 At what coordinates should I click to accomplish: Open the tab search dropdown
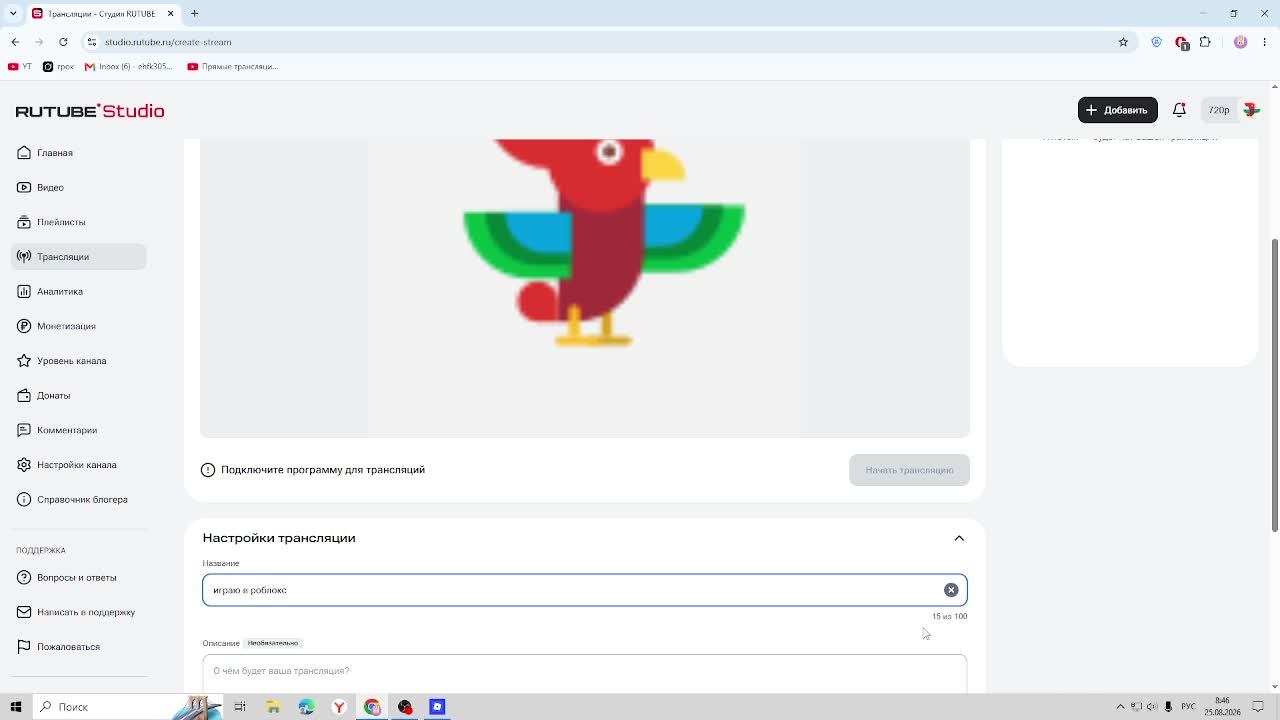click(15, 13)
